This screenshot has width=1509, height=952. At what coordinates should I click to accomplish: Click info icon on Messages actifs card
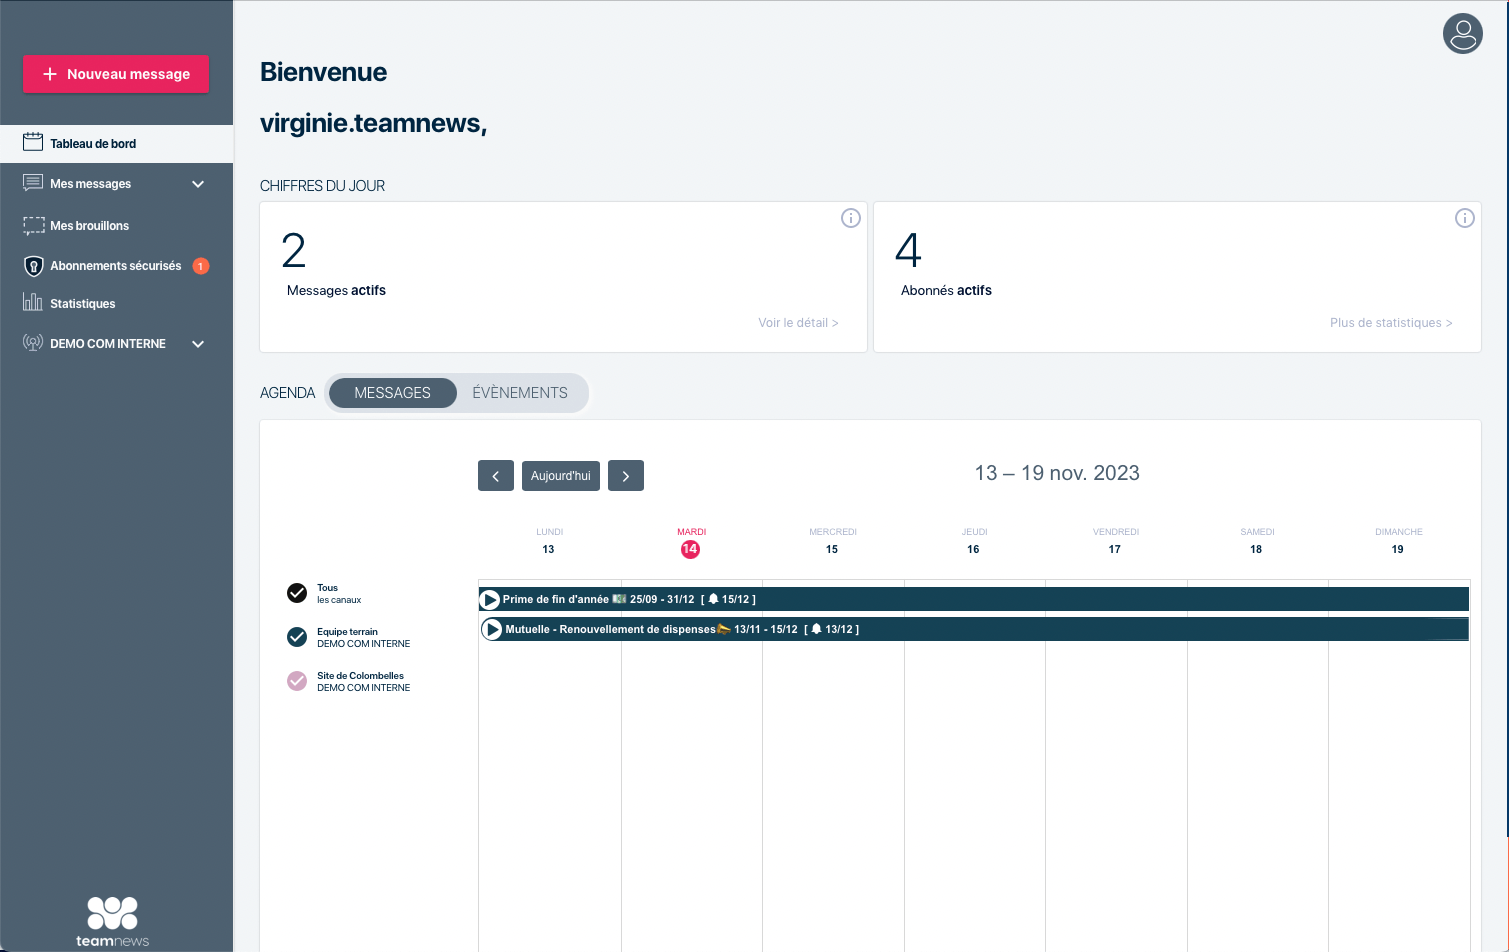point(850,218)
